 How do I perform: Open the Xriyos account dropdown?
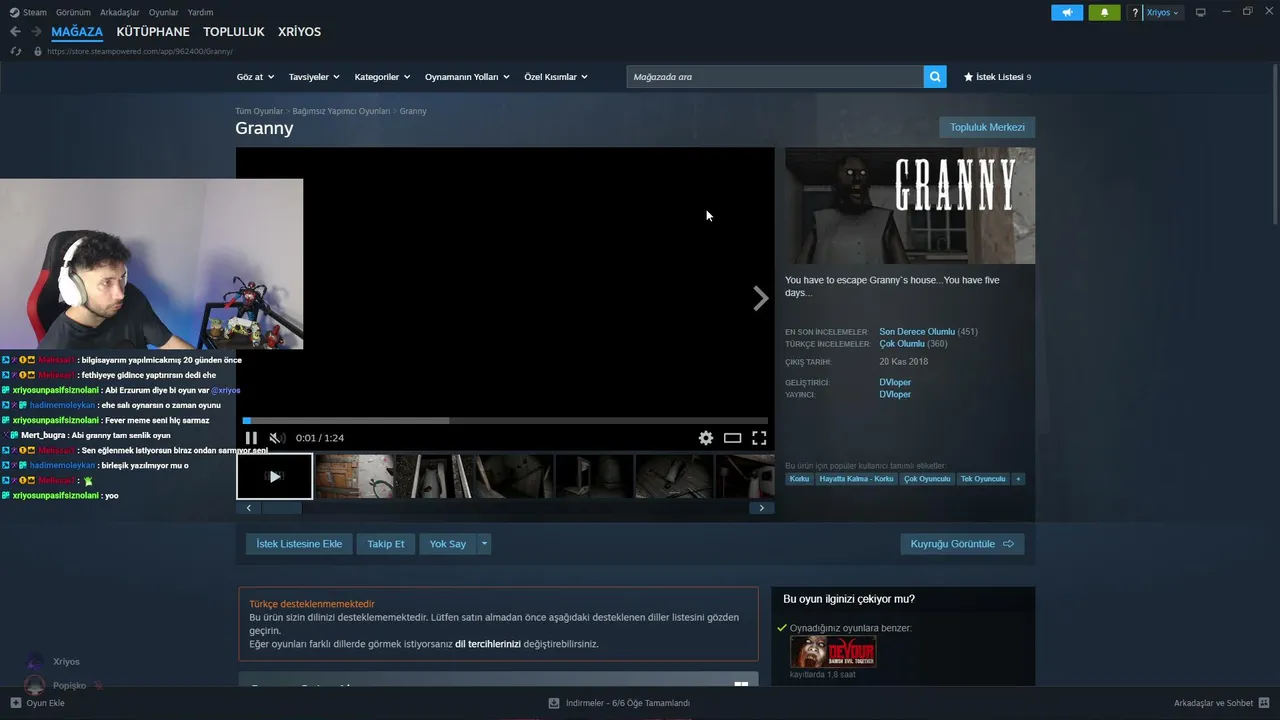click(x=1163, y=13)
